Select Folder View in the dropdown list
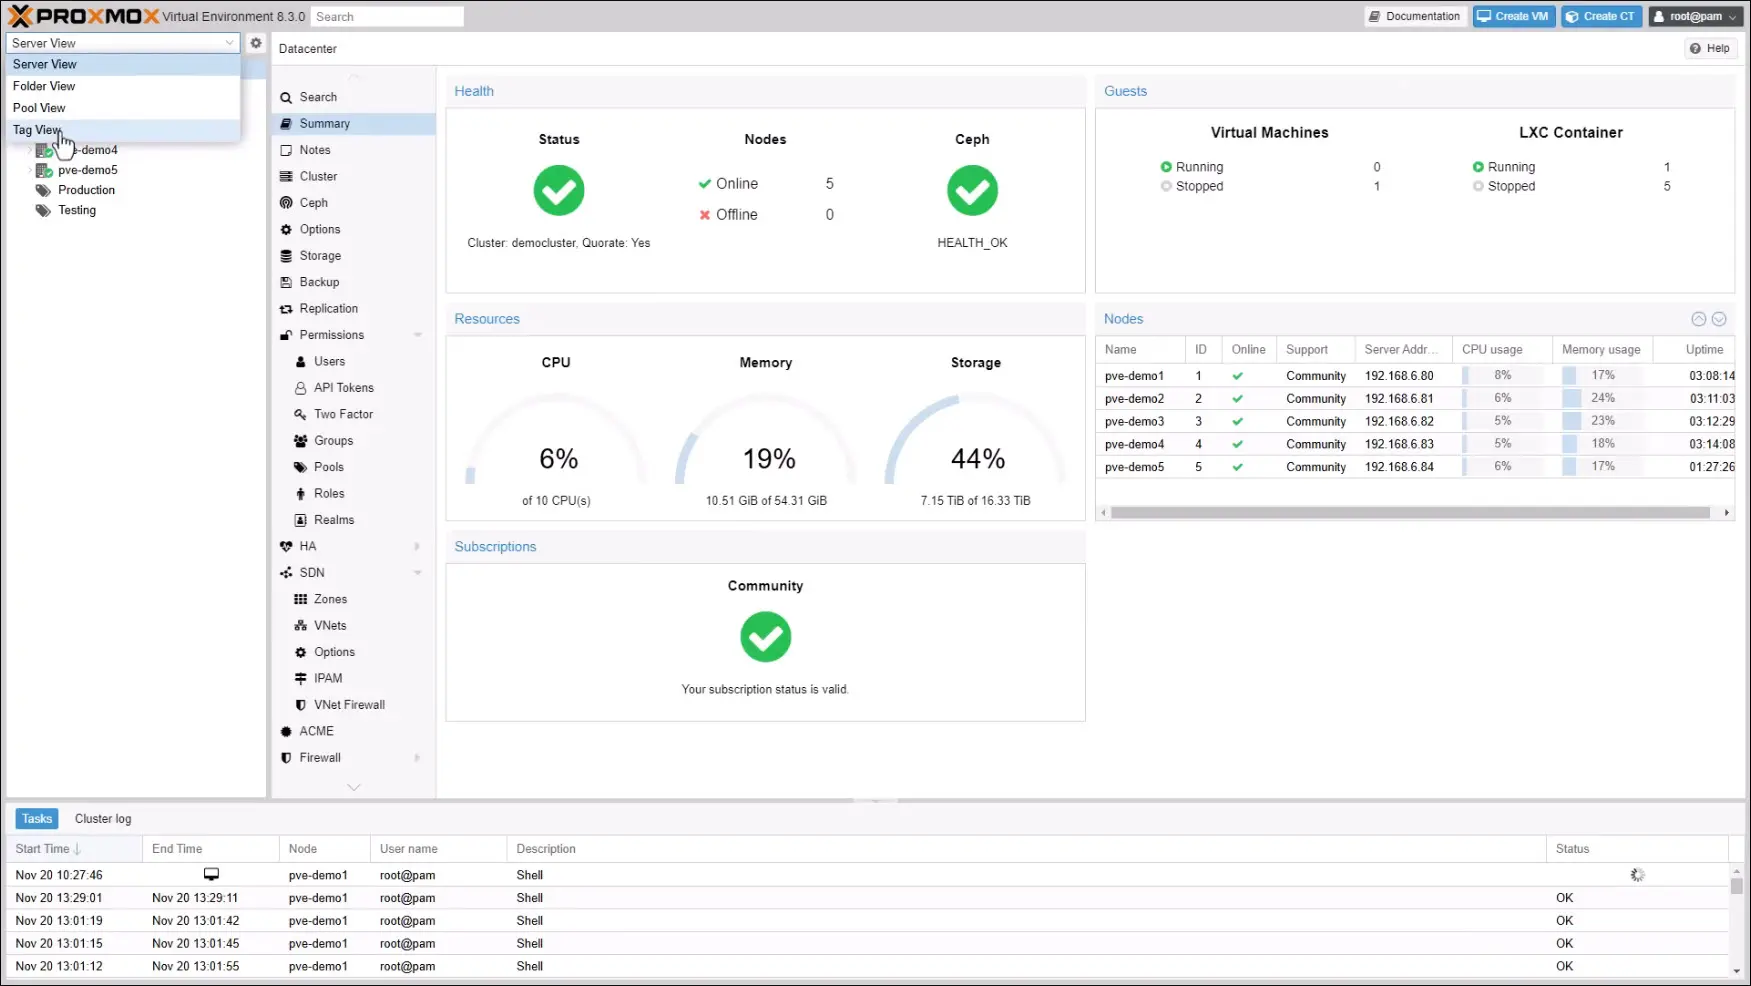The height and width of the screenshot is (986, 1751). (x=123, y=86)
